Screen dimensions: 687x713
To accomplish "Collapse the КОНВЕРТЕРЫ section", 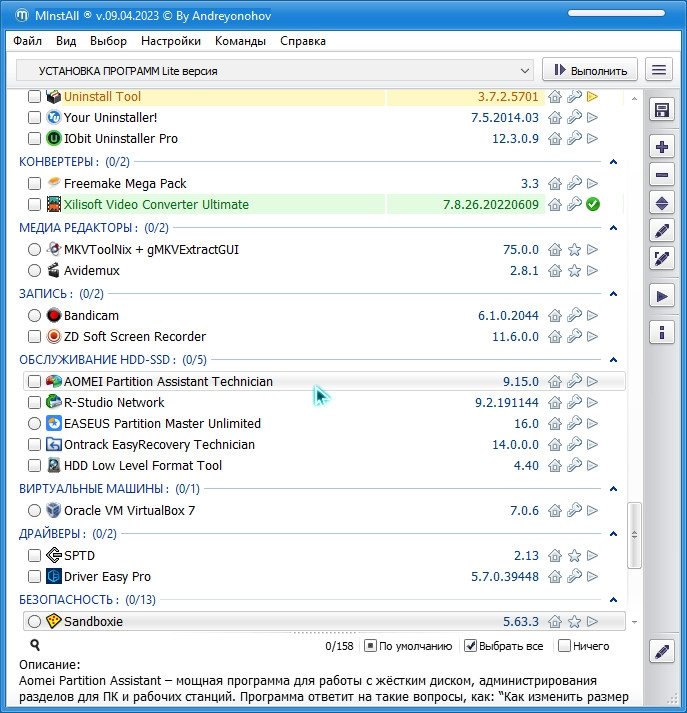I will 613,162.
